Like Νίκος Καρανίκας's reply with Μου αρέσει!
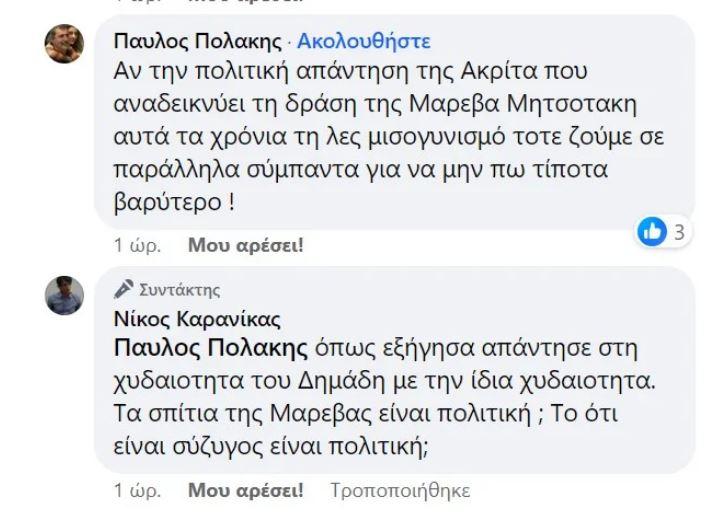 [245, 491]
